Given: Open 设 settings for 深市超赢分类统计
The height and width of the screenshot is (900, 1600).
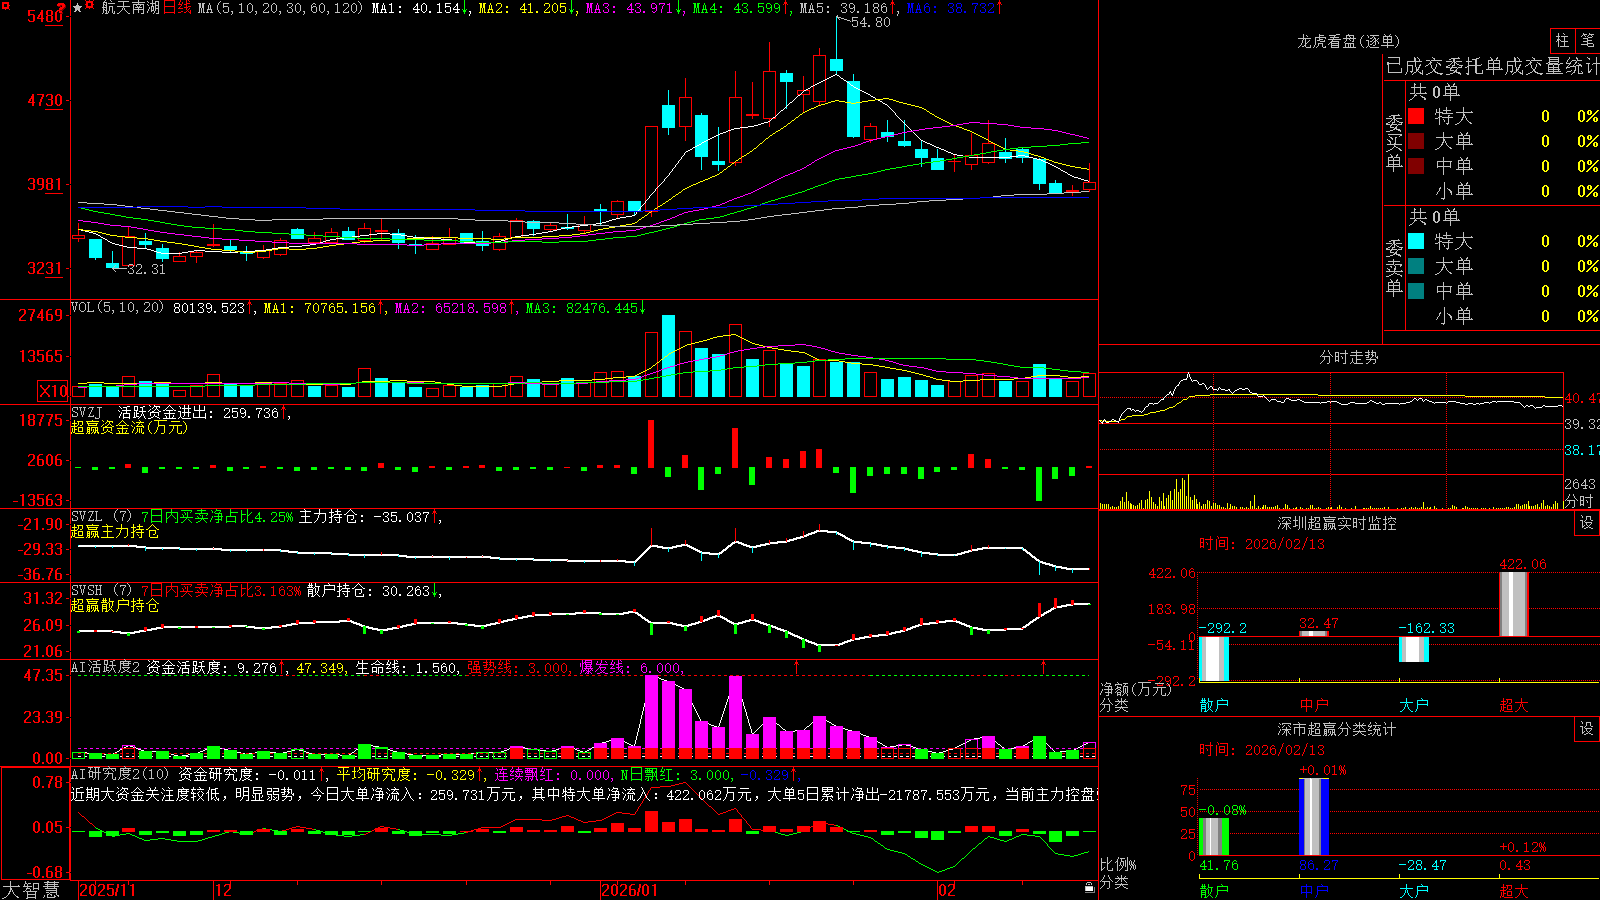Looking at the screenshot, I should 1587,729.
